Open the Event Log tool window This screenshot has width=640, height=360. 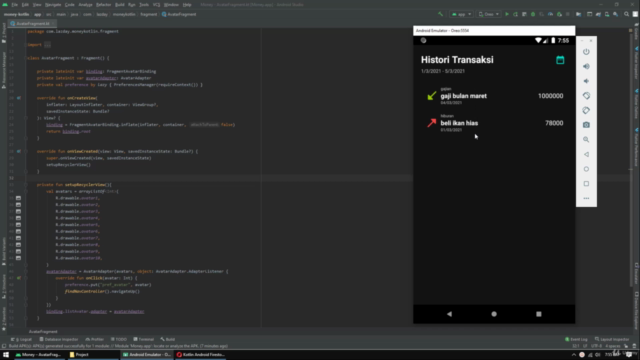coord(576,339)
